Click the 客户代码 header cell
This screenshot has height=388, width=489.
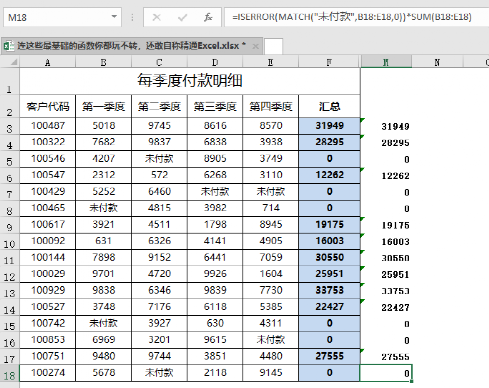coord(48,106)
